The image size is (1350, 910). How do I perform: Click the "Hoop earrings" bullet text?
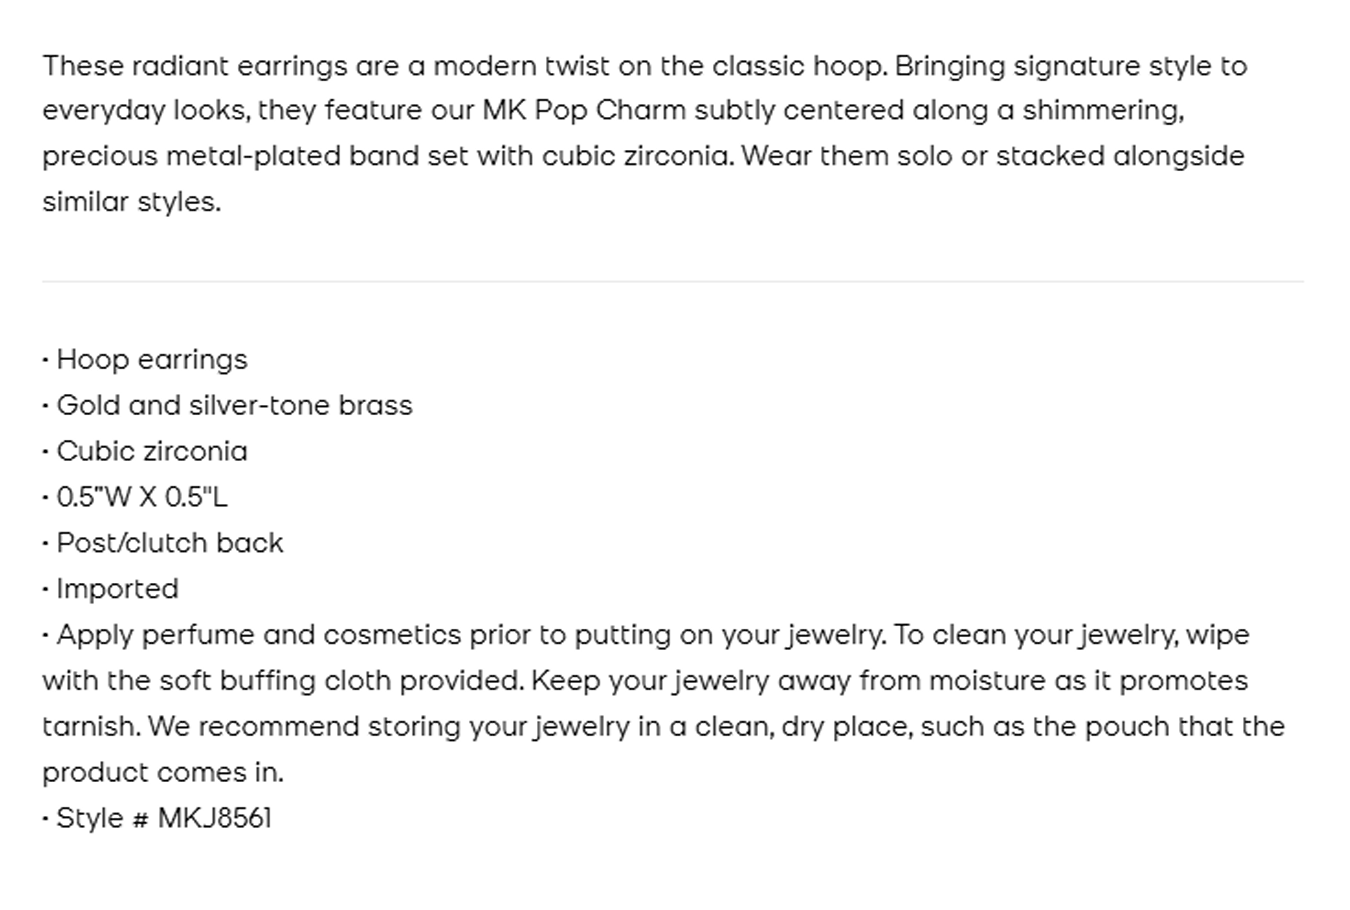tap(151, 360)
